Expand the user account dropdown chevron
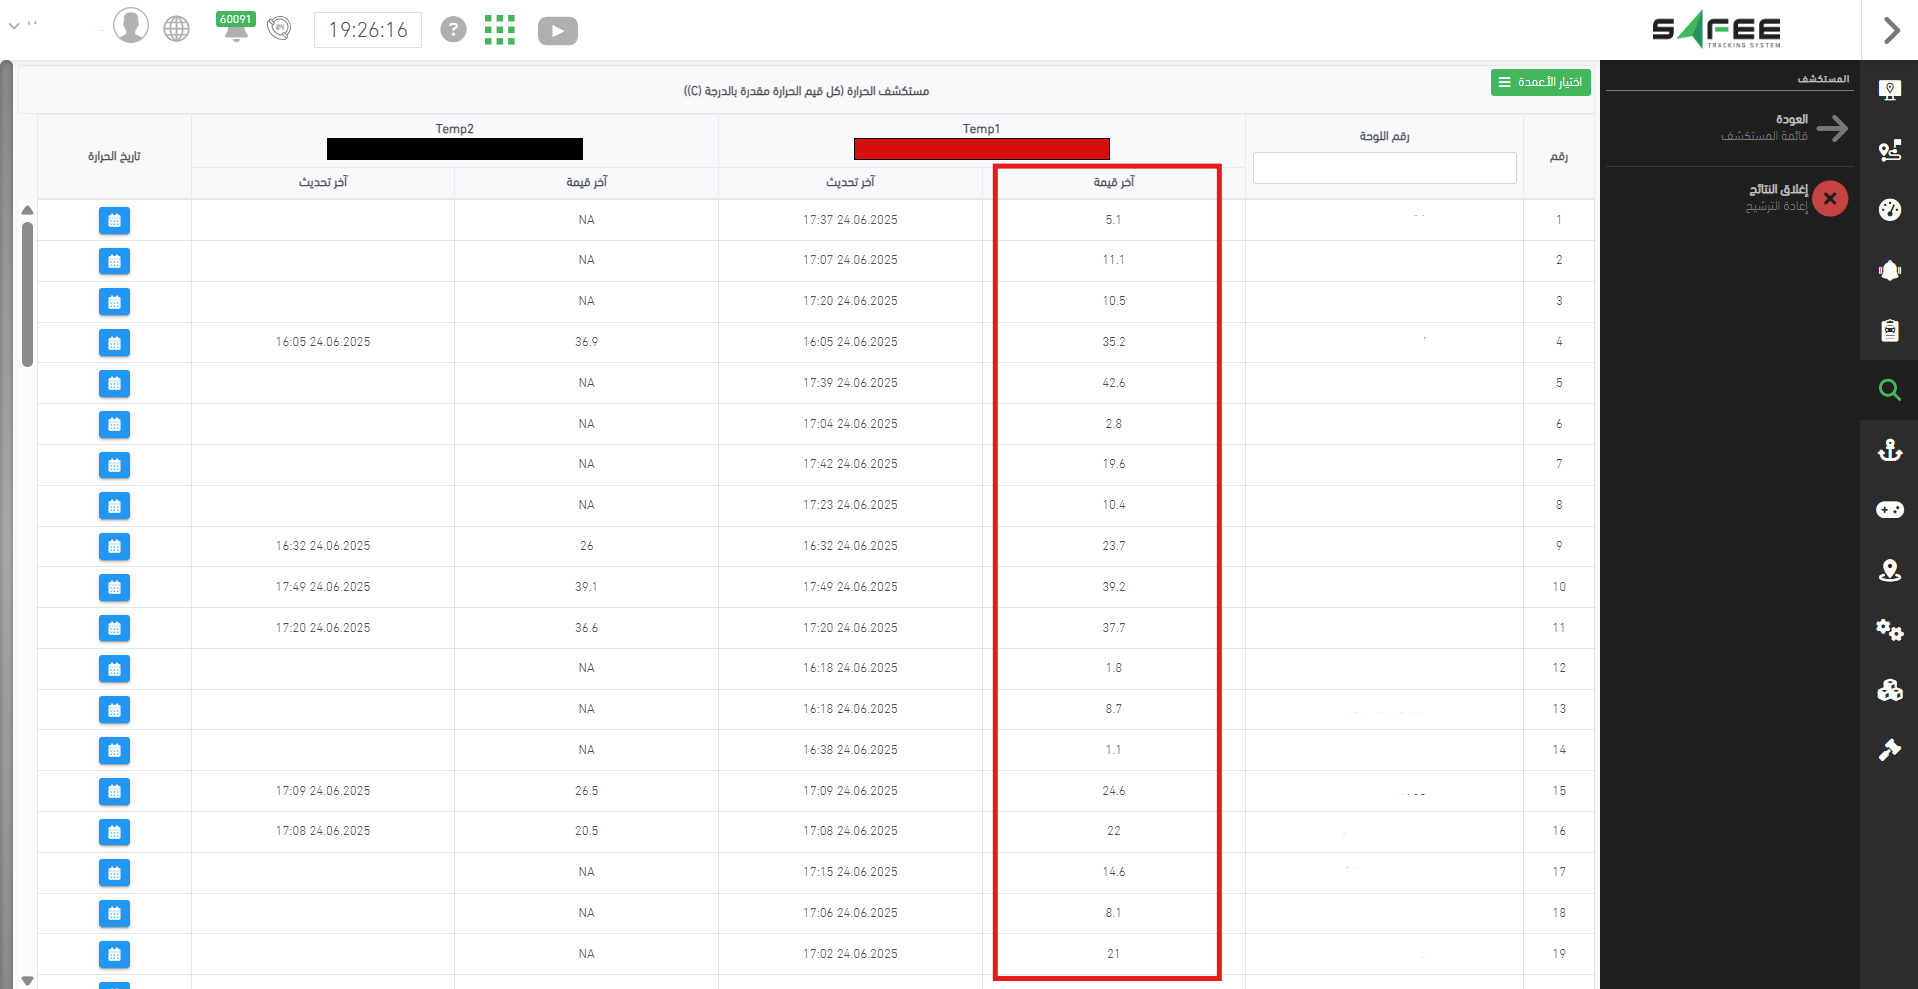 (x=14, y=25)
